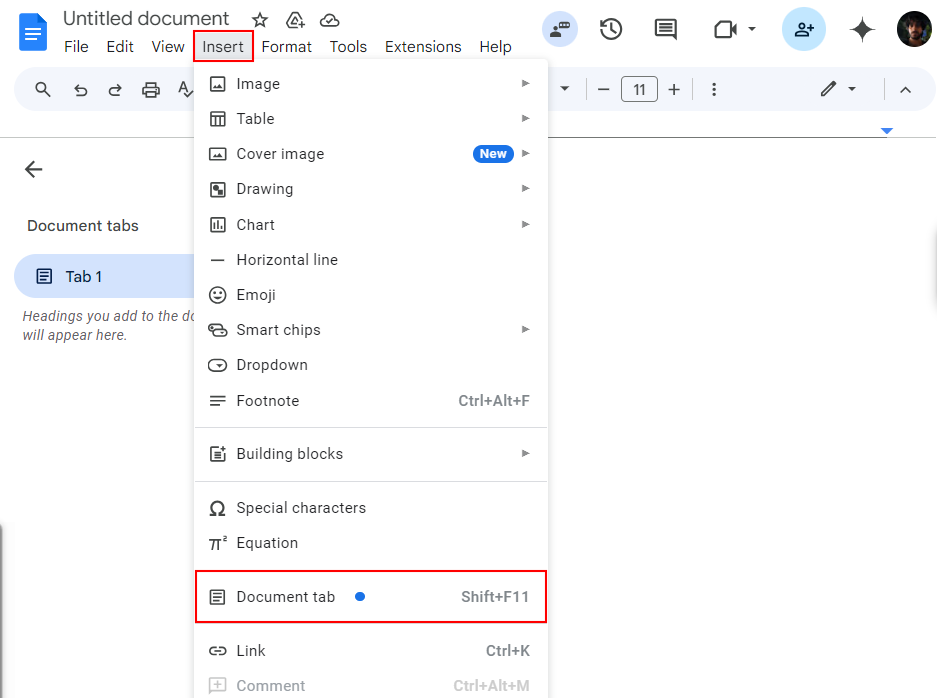Expand the Image submenu
The width and height of the screenshot is (938, 698).
click(x=370, y=84)
